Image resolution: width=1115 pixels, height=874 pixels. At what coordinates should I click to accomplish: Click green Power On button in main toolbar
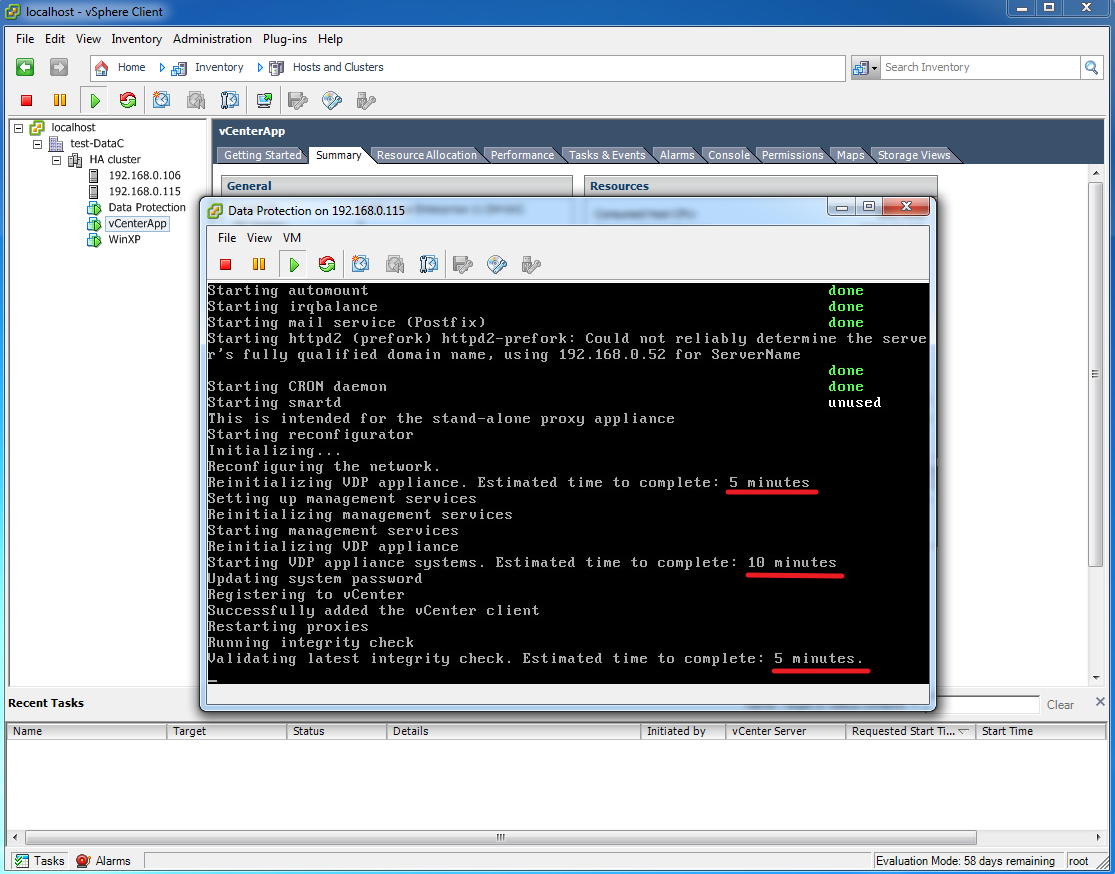[95, 100]
